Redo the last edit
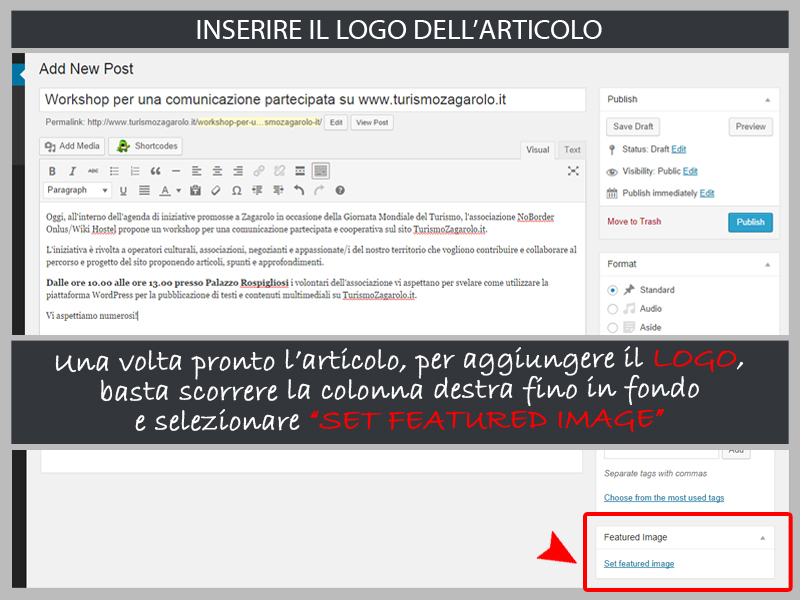The image size is (800, 600). click(x=319, y=190)
